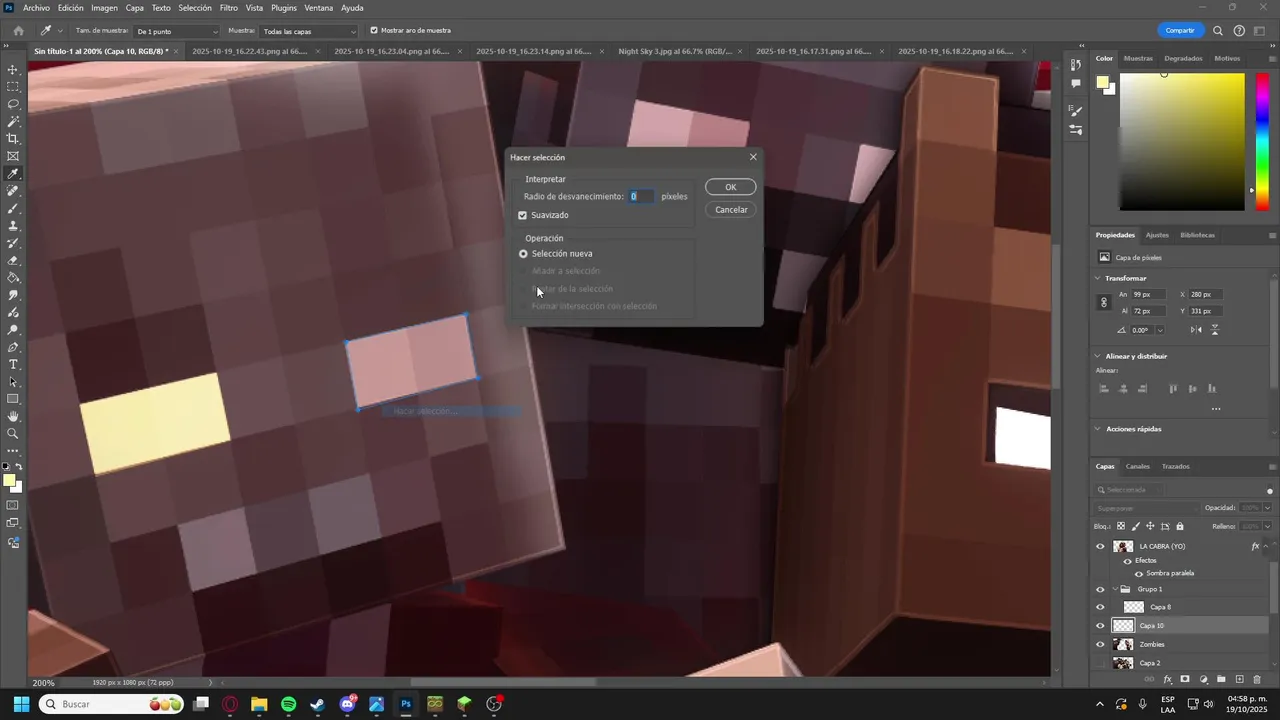Image resolution: width=1280 pixels, height=720 pixels.
Task: Click the foreground color swatch in toolbar
Action: 9,481
